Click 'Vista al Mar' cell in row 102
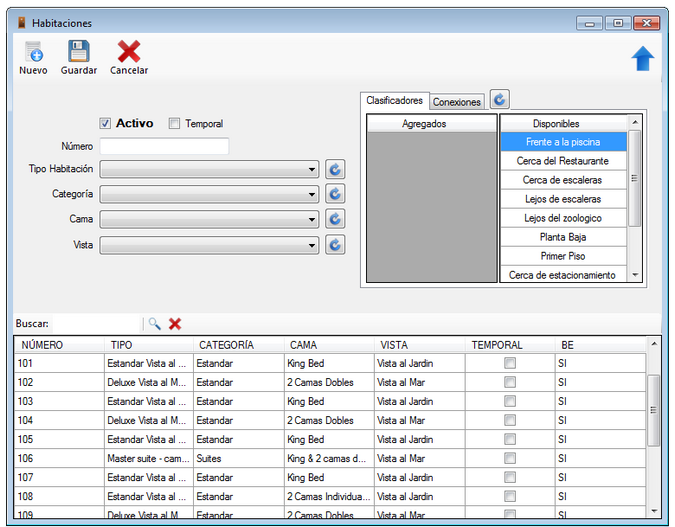The height and width of the screenshot is (527, 675). [x=420, y=382]
